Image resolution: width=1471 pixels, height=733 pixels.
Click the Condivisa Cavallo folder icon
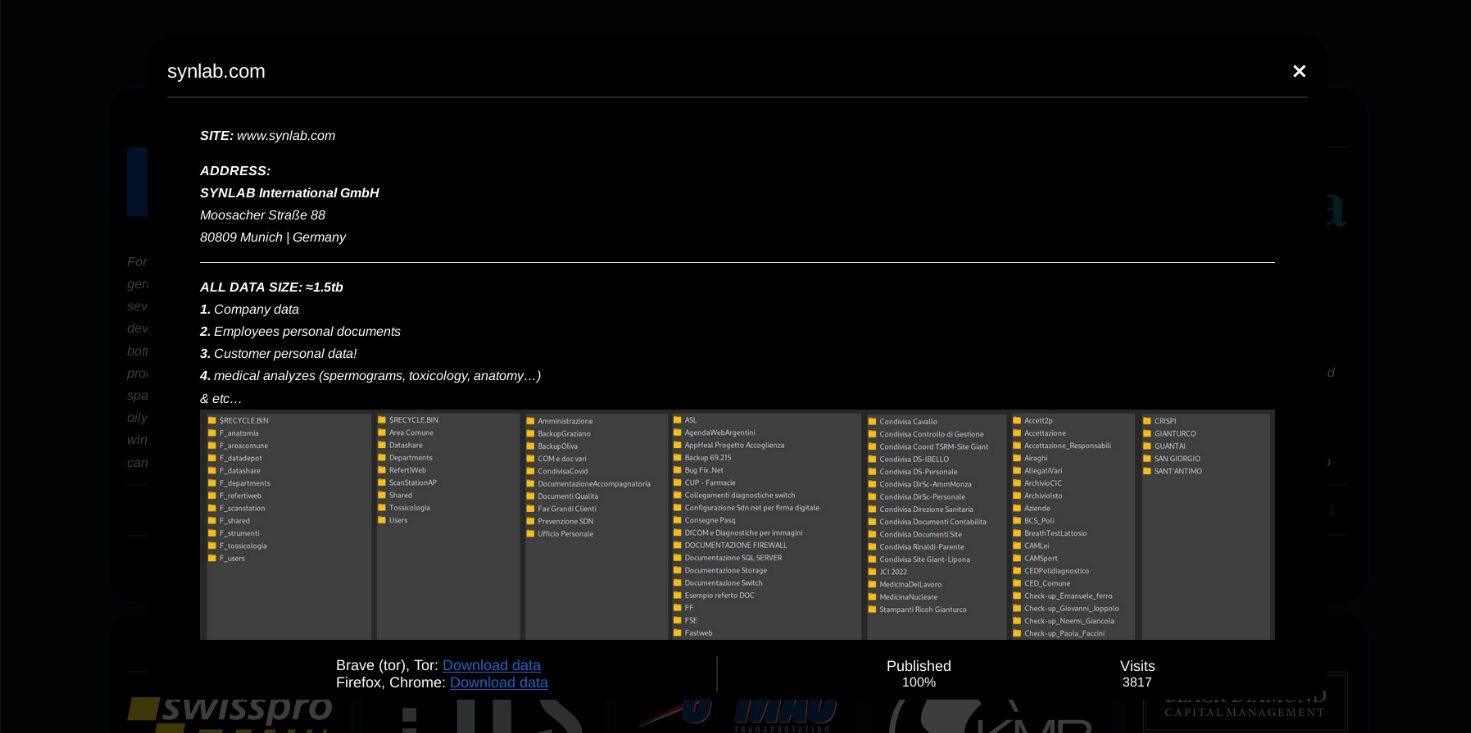coord(872,422)
